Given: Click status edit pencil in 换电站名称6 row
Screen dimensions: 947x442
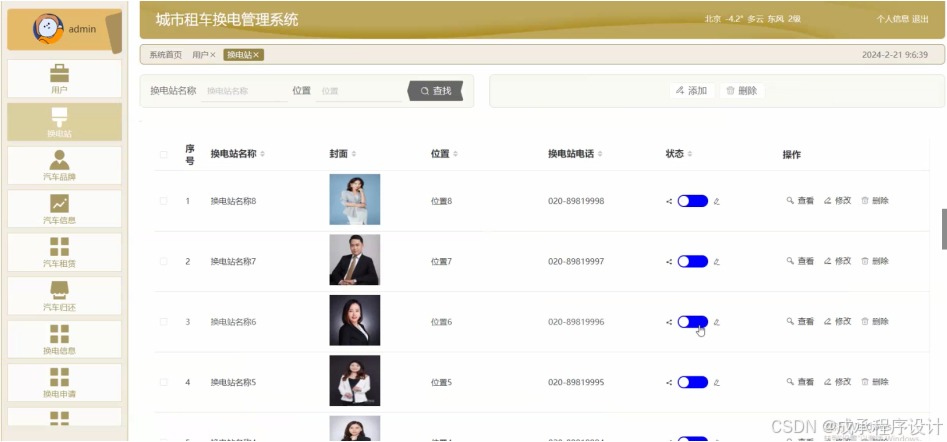Looking at the screenshot, I should 717,322.
